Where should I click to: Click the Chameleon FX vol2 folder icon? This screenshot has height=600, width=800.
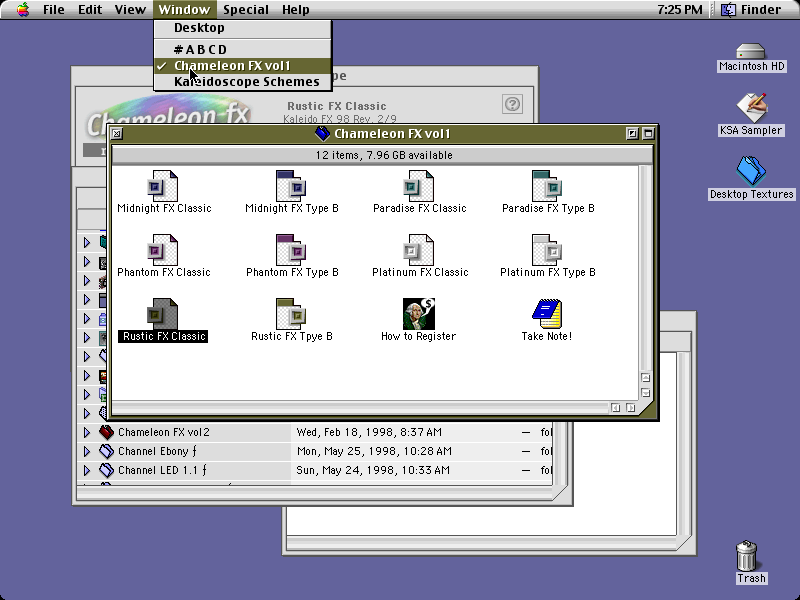(106, 432)
